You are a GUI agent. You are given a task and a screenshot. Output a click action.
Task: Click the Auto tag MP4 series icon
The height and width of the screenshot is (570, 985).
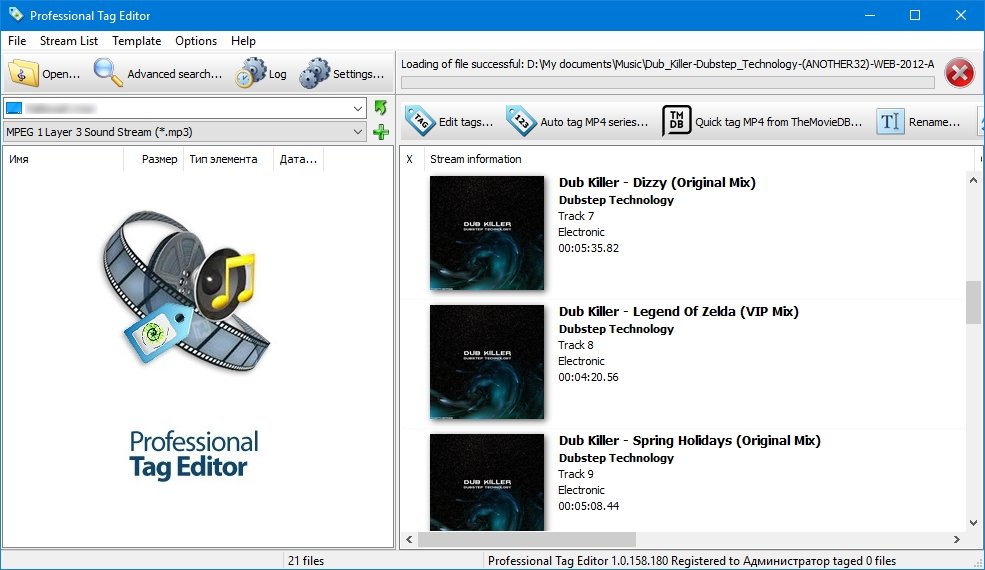[521, 121]
